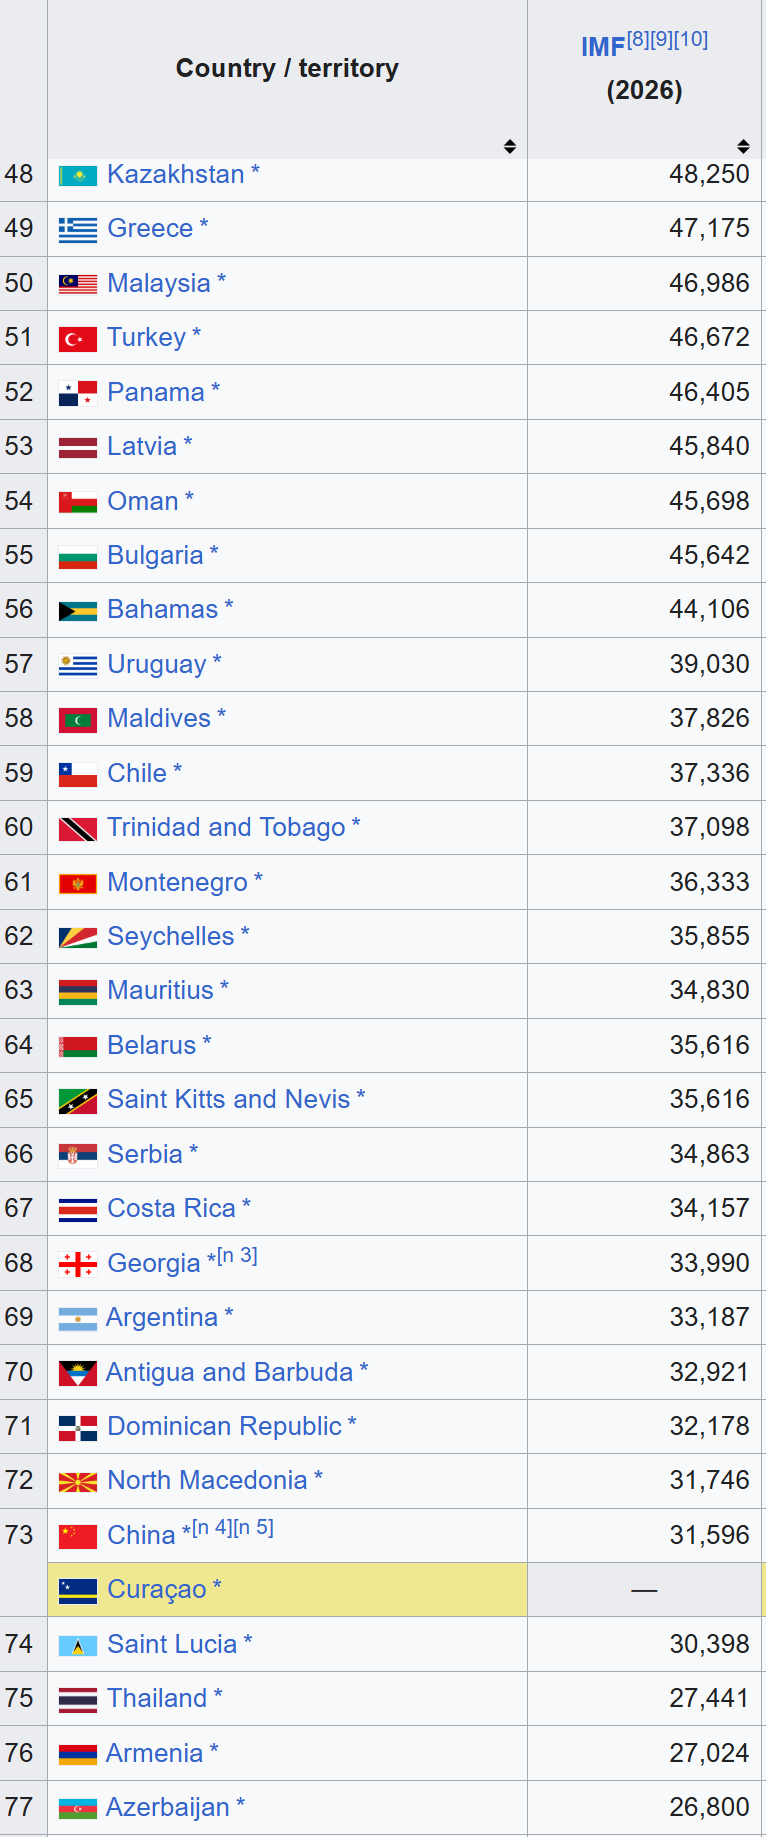The image size is (766, 1837).
Task: Open the Azerbaijan country link
Action: click(167, 1807)
